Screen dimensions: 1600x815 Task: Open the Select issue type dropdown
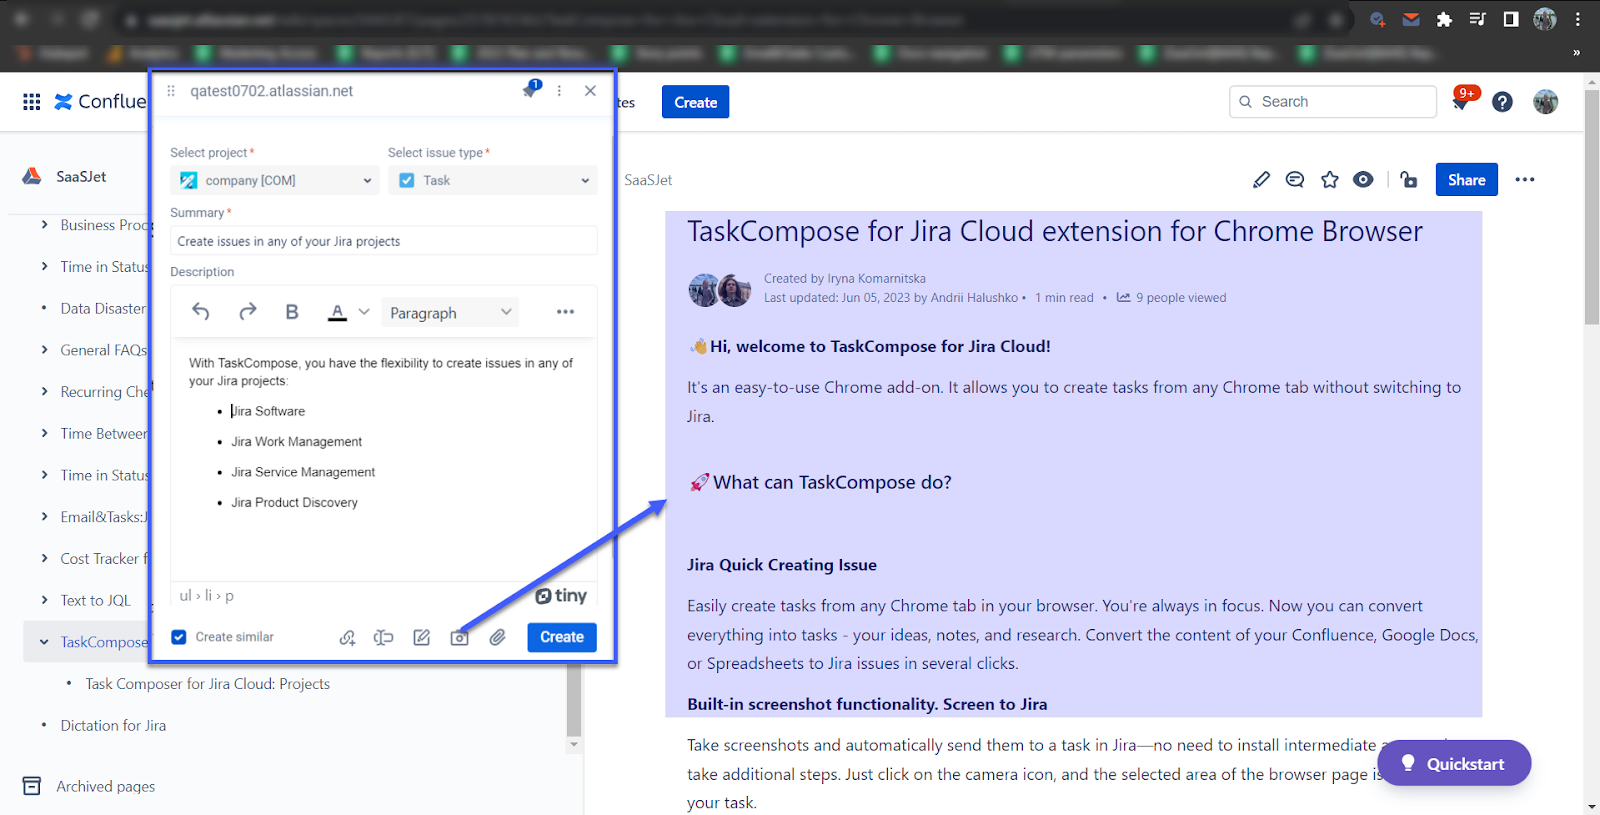tap(493, 181)
